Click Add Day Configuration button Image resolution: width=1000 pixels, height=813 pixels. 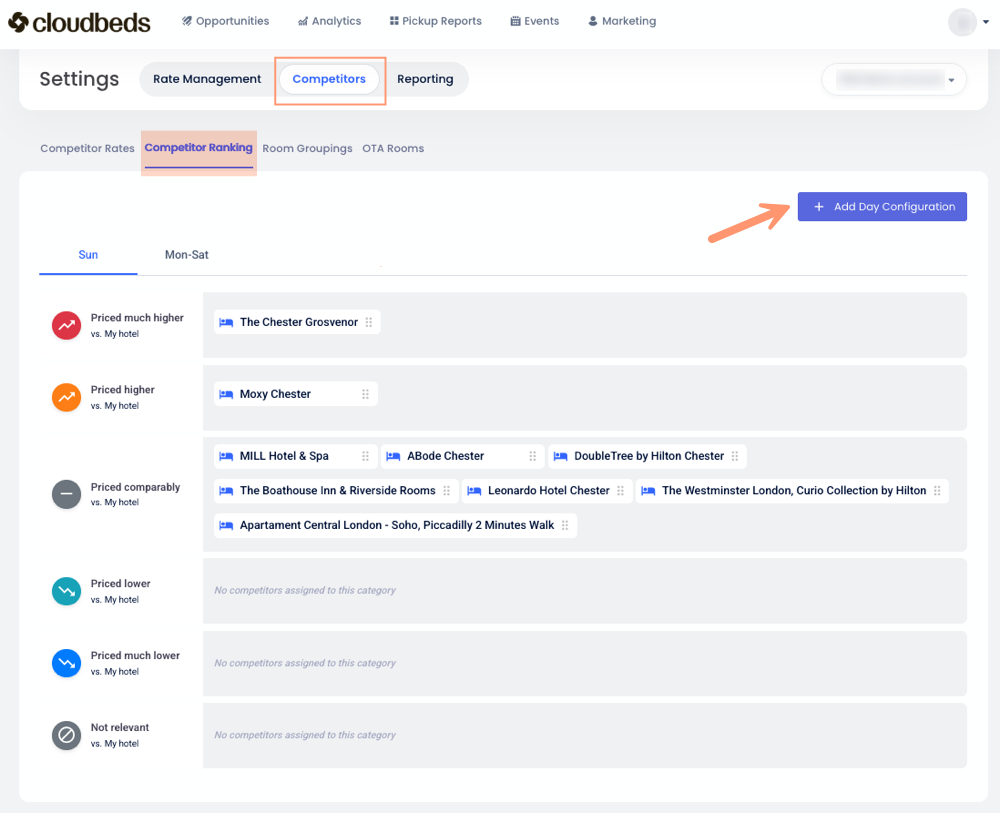[882, 207]
